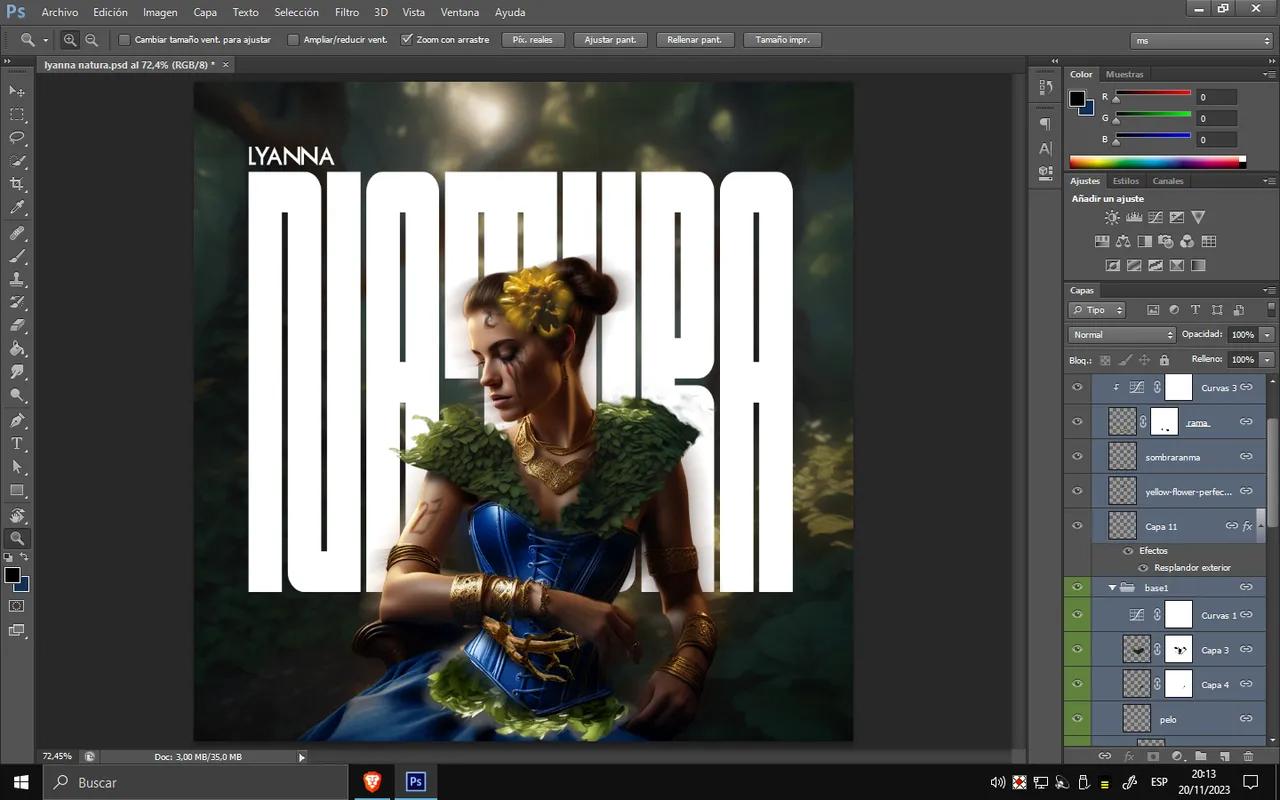The height and width of the screenshot is (800, 1280).
Task: Select the Paint Bucket tool
Action: point(17,349)
